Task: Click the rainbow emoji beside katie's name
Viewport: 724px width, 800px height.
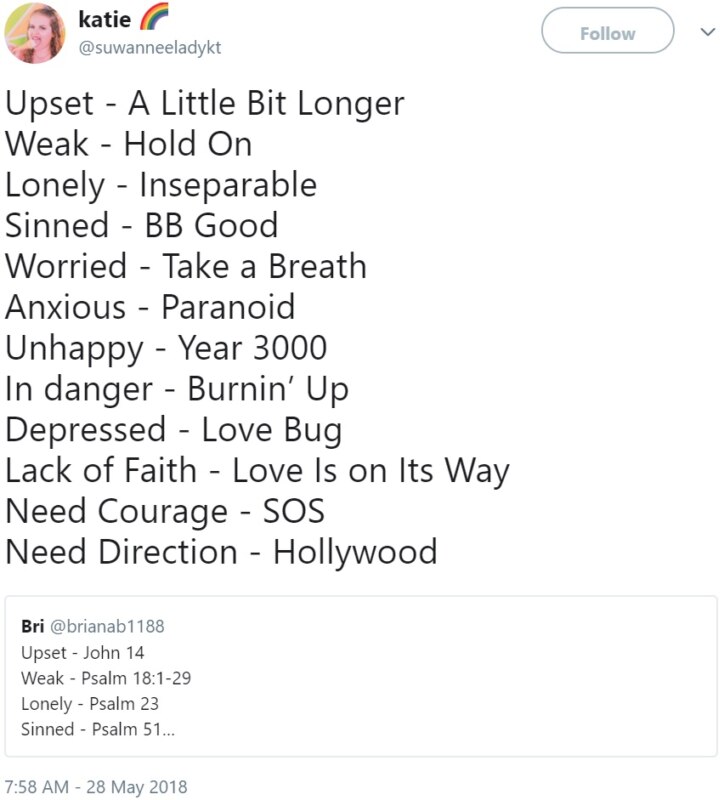Action: [x=154, y=17]
